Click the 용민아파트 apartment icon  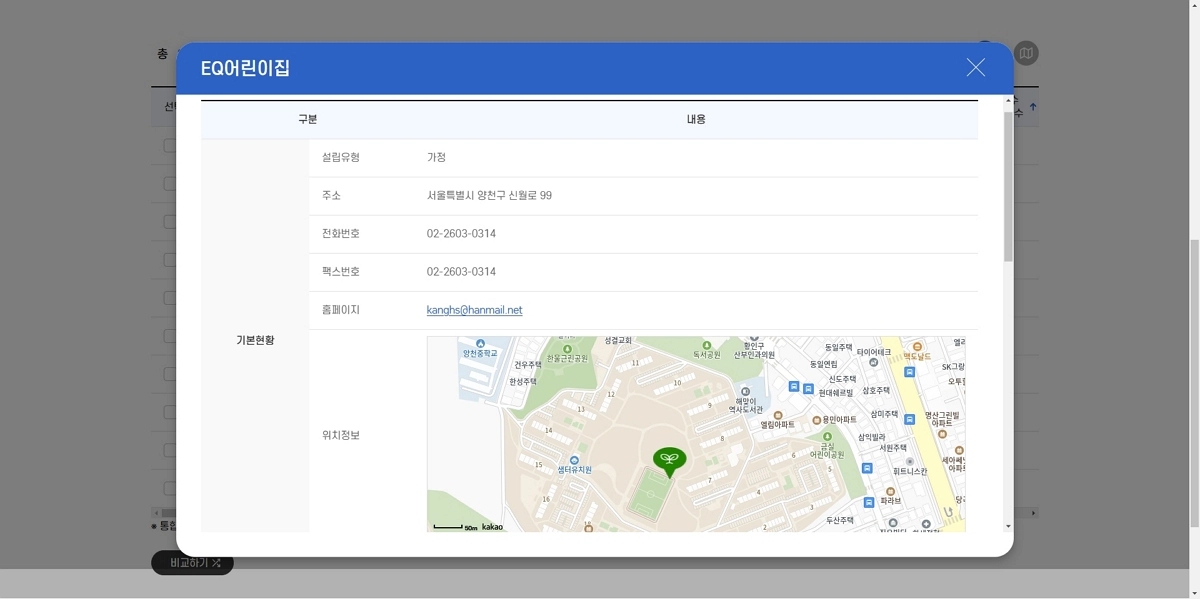tap(817, 420)
